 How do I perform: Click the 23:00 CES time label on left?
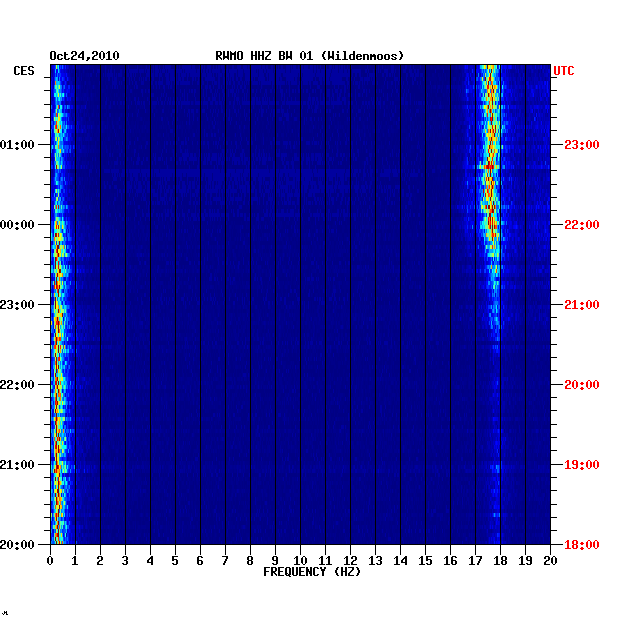pyautogui.click(x=17, y=305)
